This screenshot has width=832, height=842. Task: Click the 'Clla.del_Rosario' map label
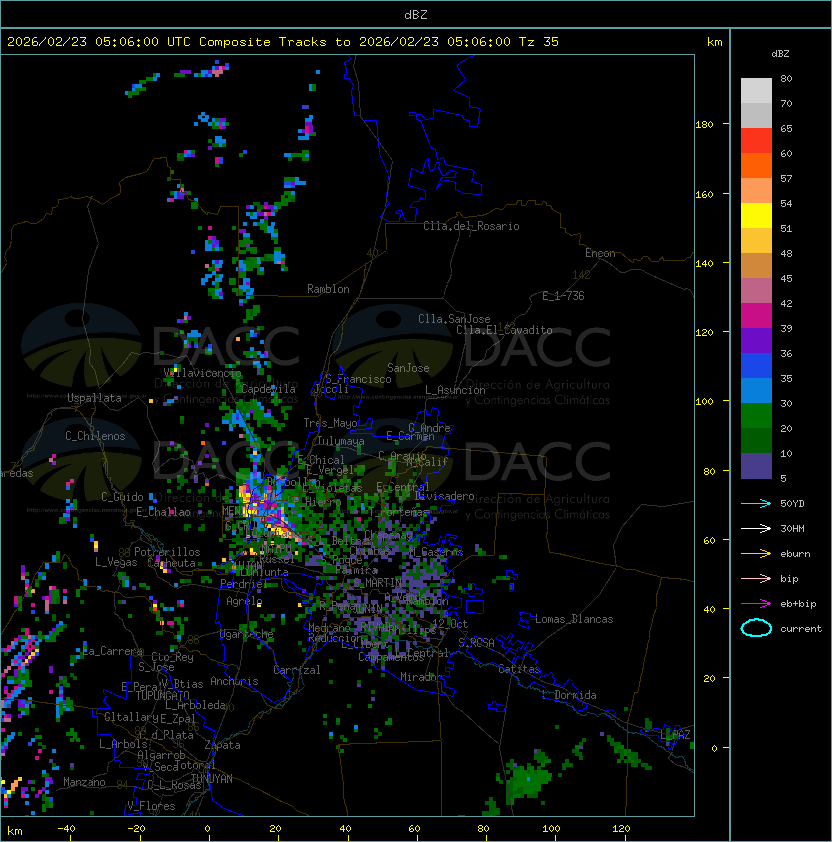click(x=471, y=226)
